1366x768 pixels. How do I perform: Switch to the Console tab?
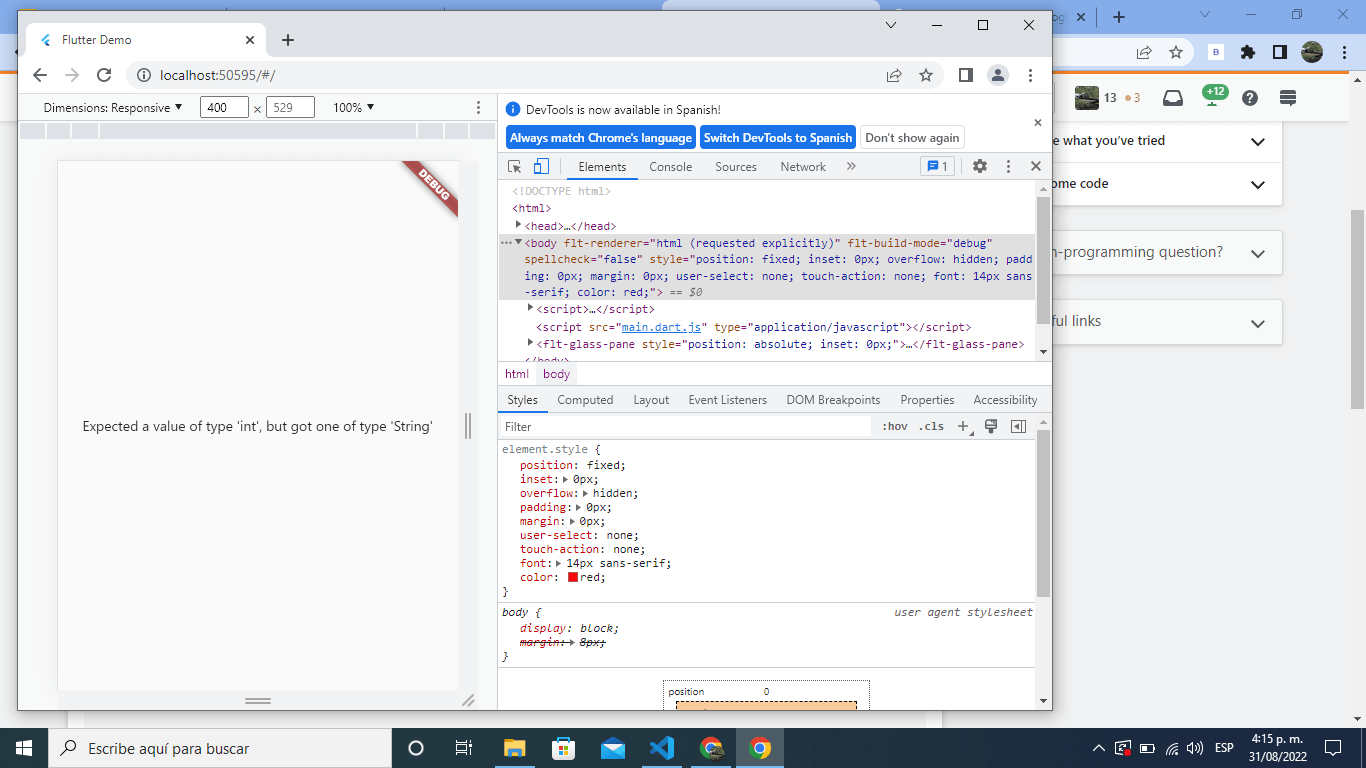point(670,167)
